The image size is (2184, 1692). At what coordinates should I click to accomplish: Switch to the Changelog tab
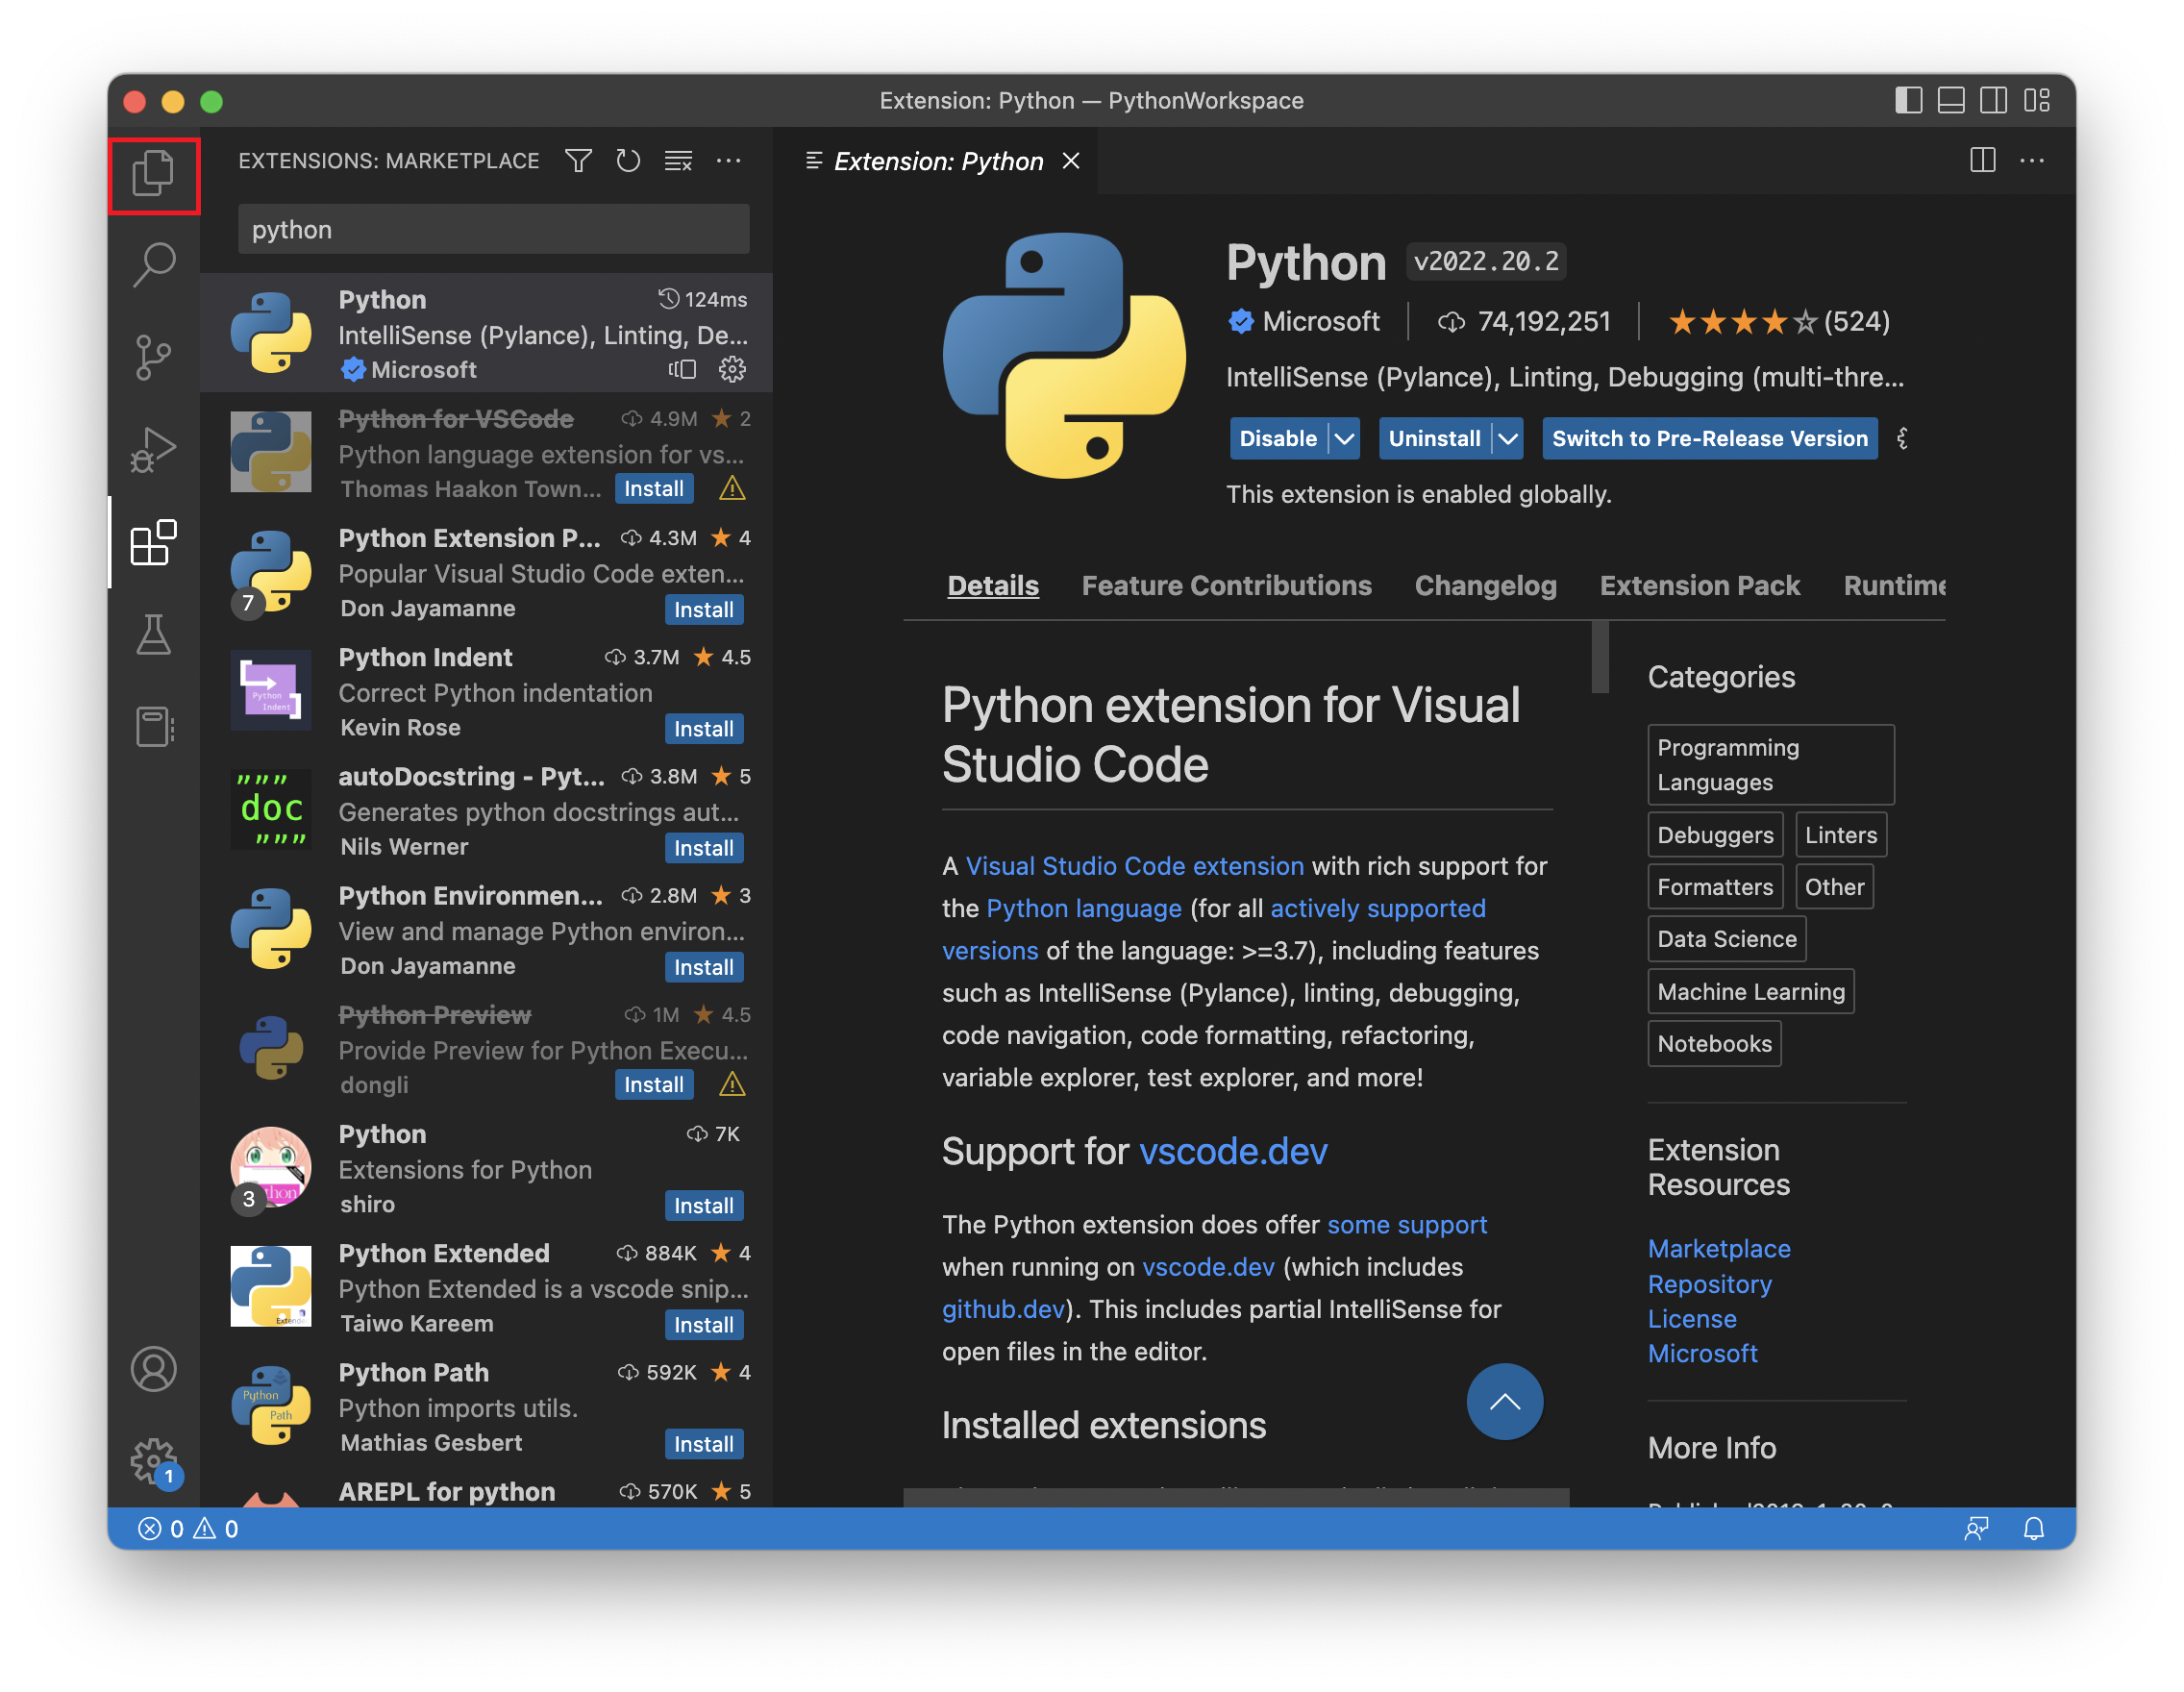1485,586
